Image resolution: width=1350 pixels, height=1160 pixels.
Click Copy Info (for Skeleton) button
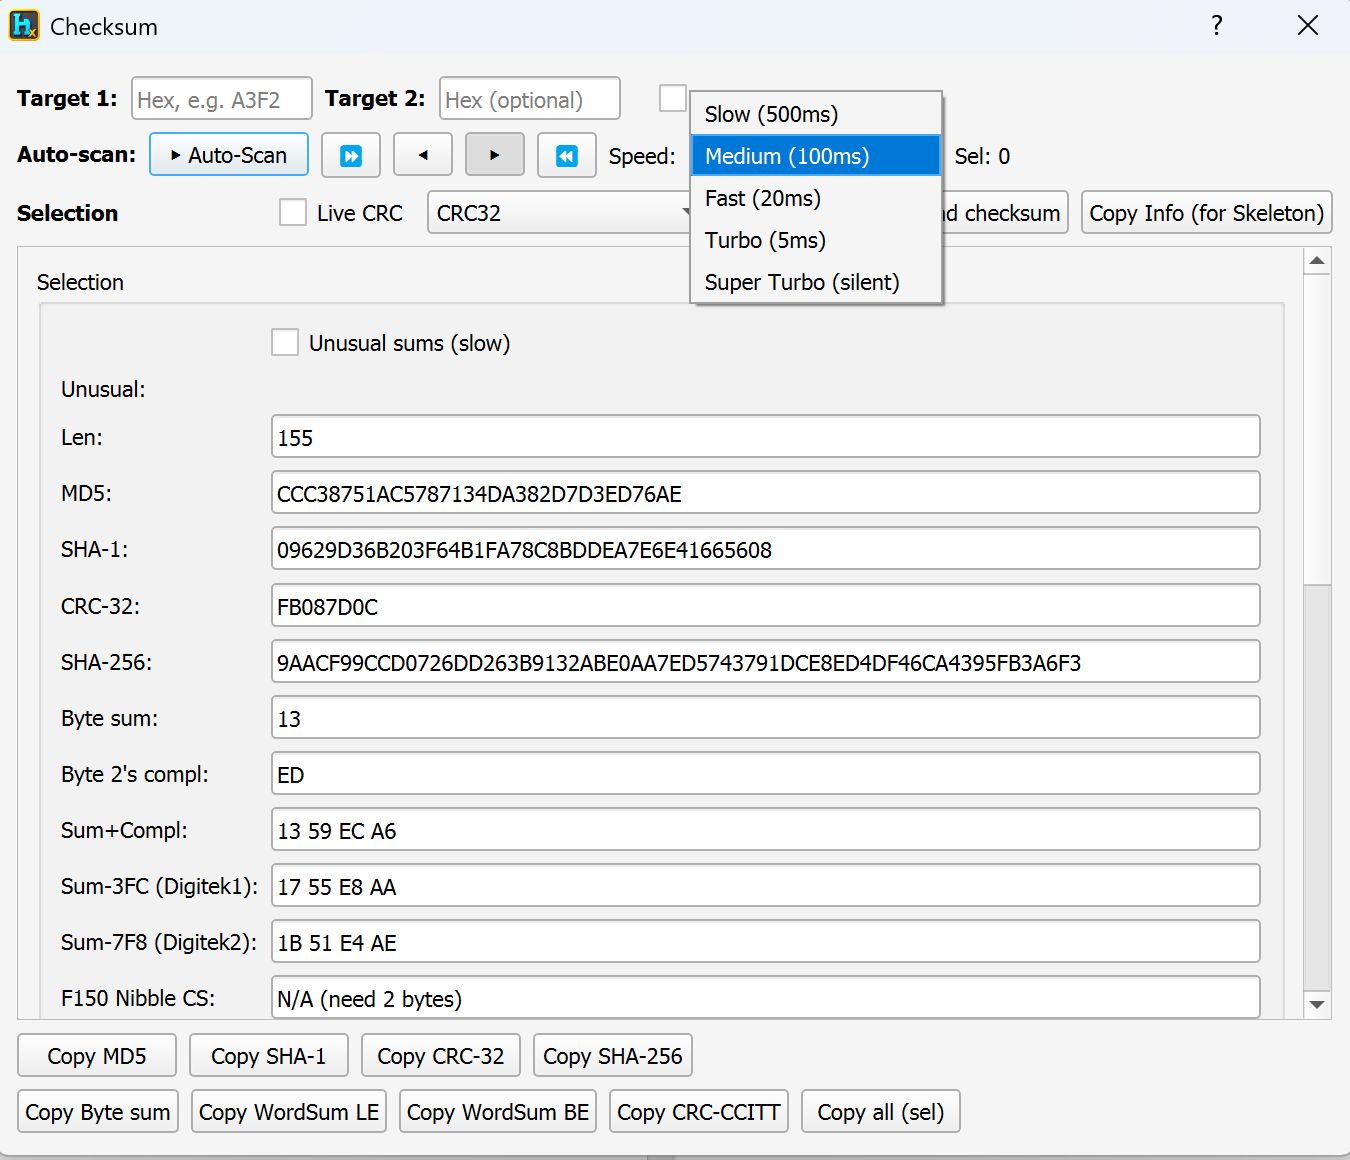[x=1206, y=212]
